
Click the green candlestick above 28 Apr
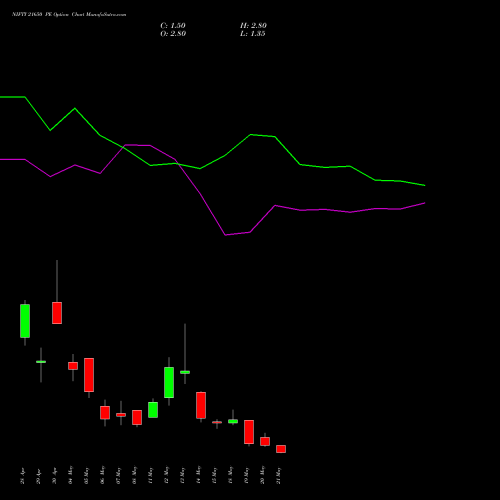point(25,321)
